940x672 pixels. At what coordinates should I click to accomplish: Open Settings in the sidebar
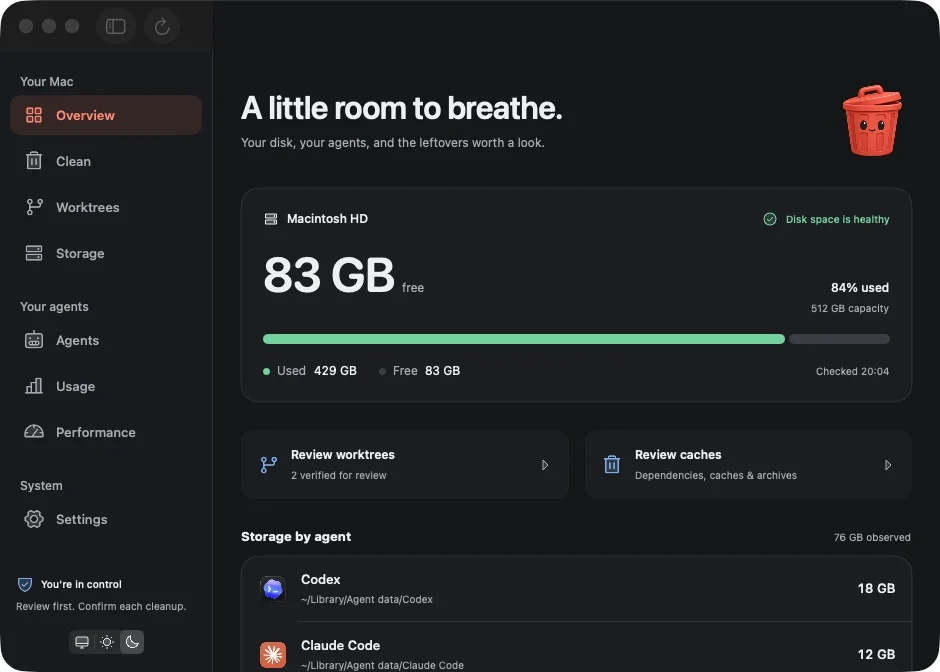[106, 519]
